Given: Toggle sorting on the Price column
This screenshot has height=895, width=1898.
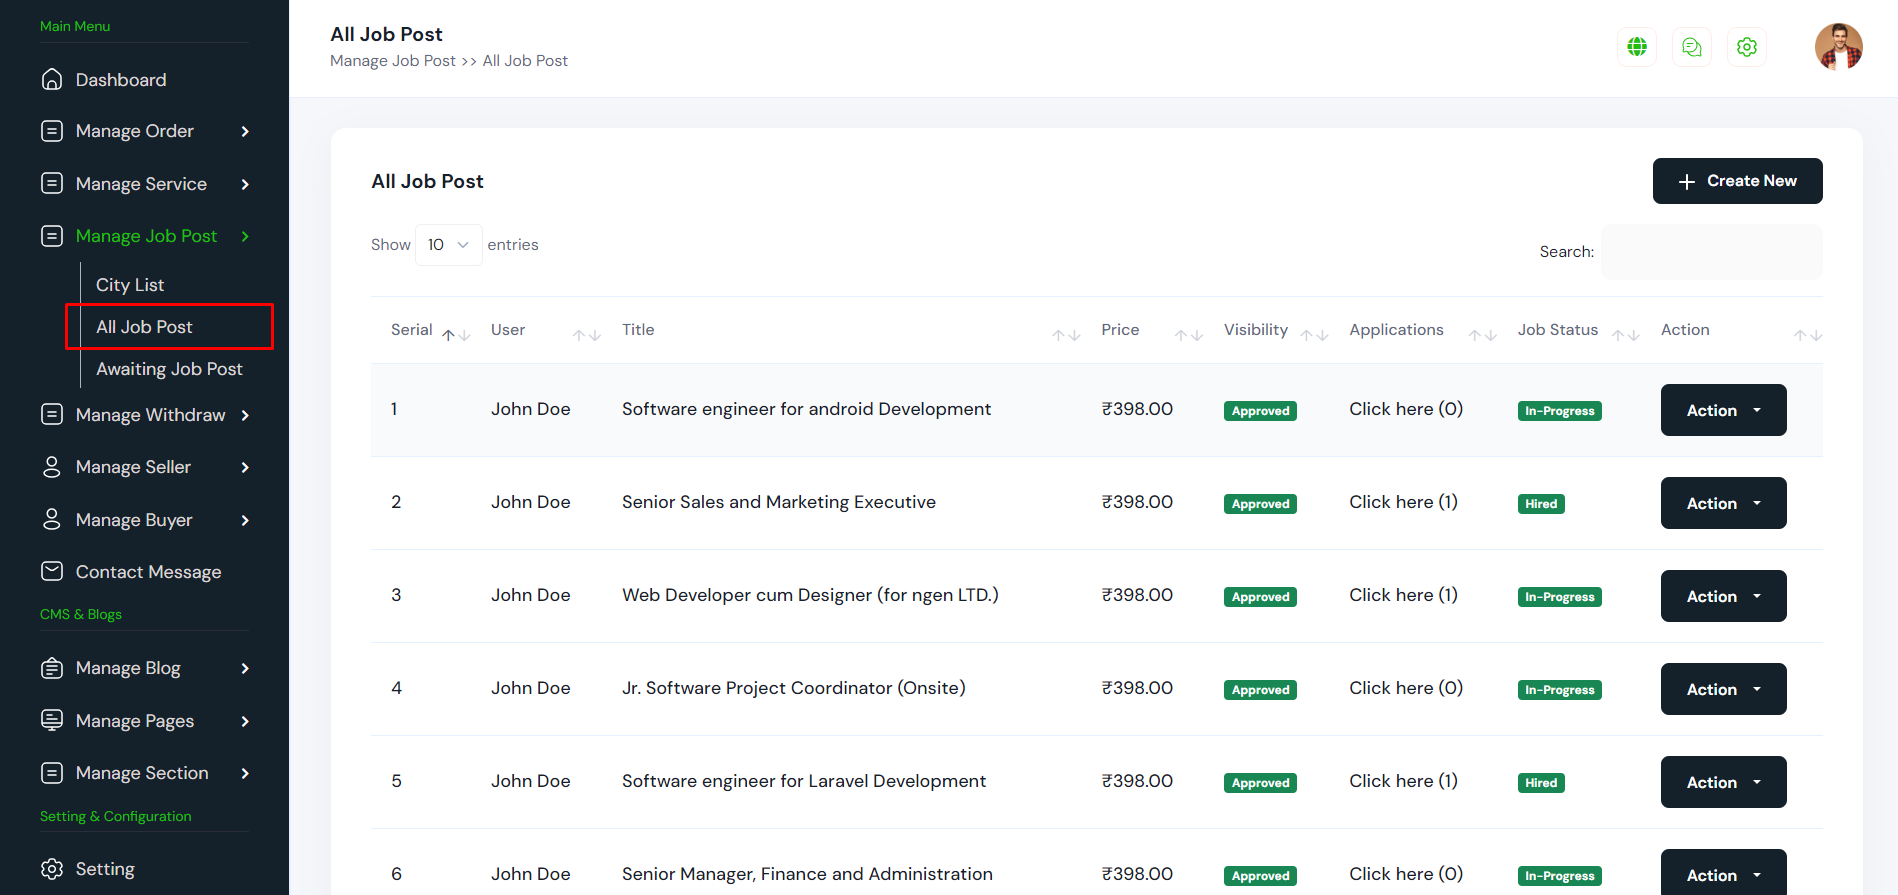Looking at the screenshot, I should click(x=1188, y=335).
